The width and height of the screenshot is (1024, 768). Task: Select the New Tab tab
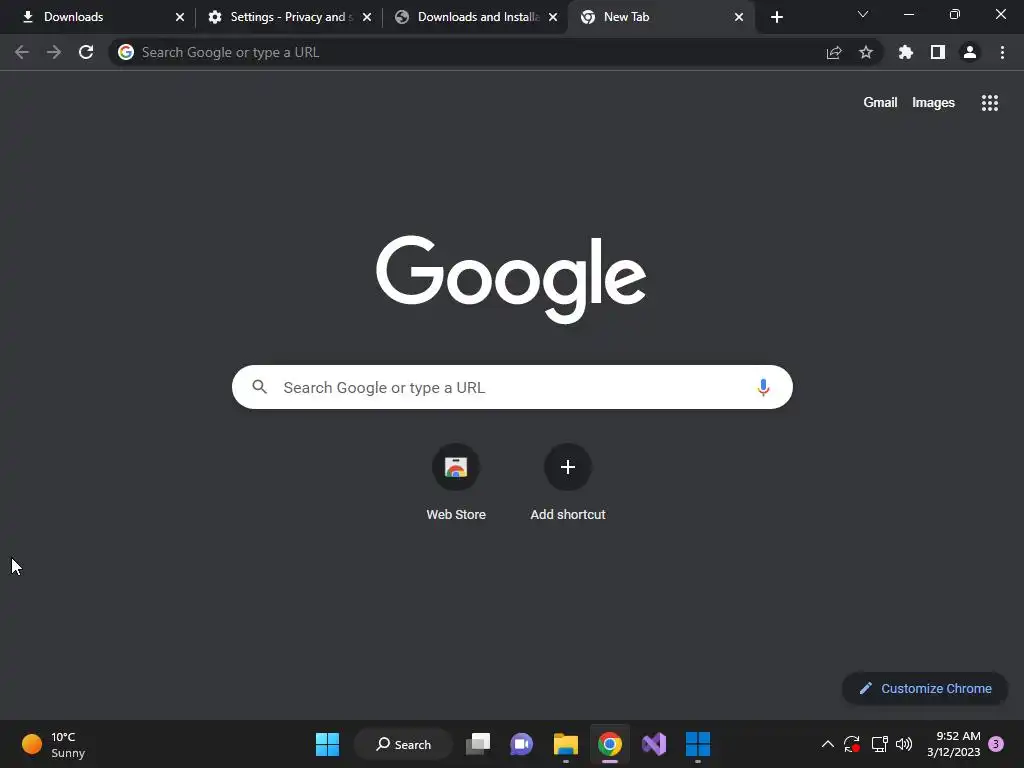pyautogui.click(x=661, y=17)
